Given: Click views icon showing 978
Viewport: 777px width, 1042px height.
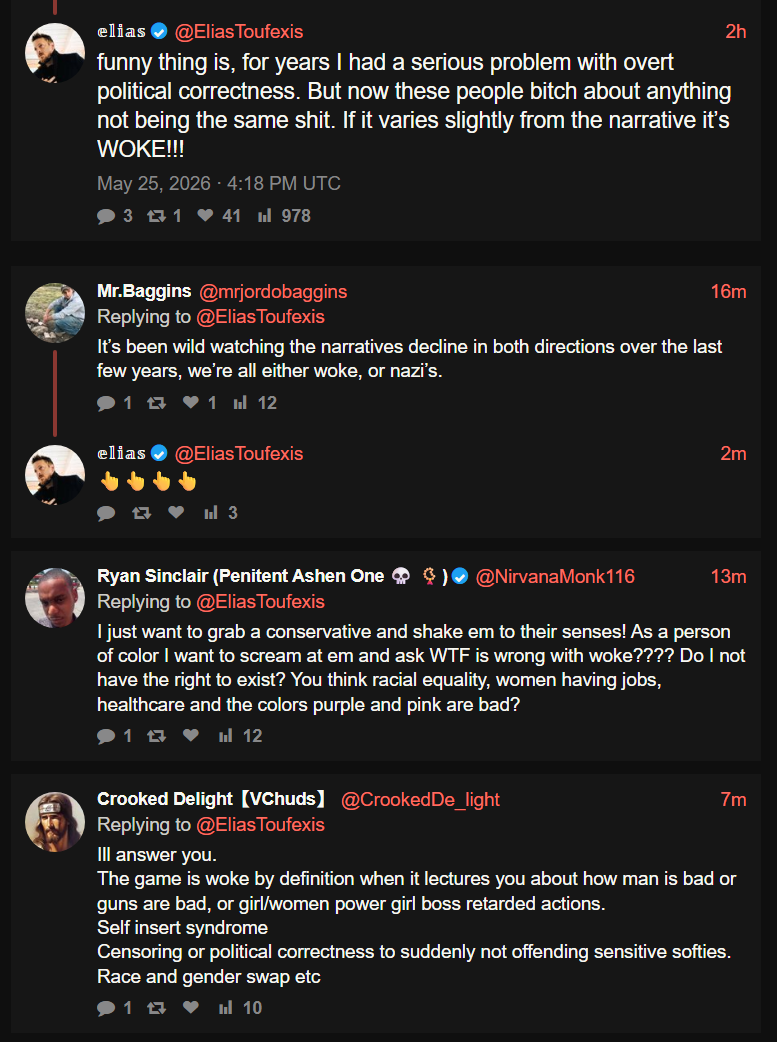Looking at the screenshot, I should click(265, 215).
